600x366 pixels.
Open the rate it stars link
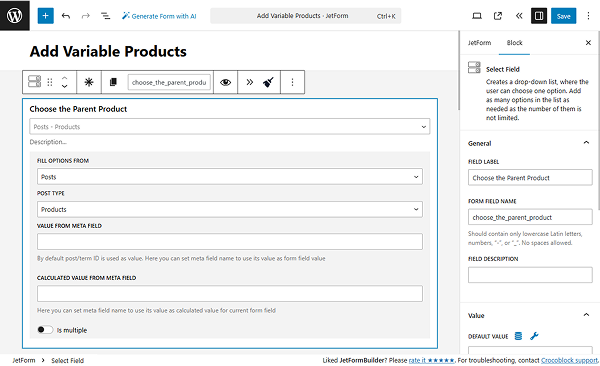pyautogui.click(x=431, y=360)
